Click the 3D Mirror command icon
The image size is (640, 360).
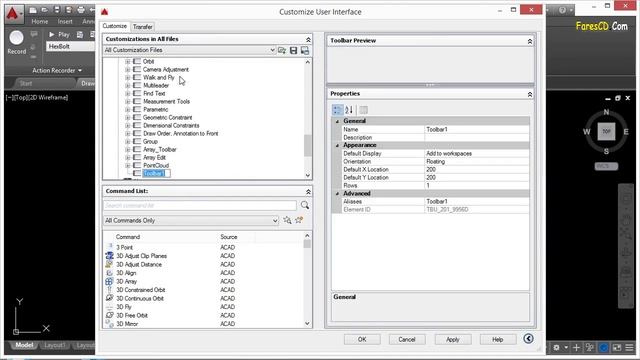coord(109,324)
